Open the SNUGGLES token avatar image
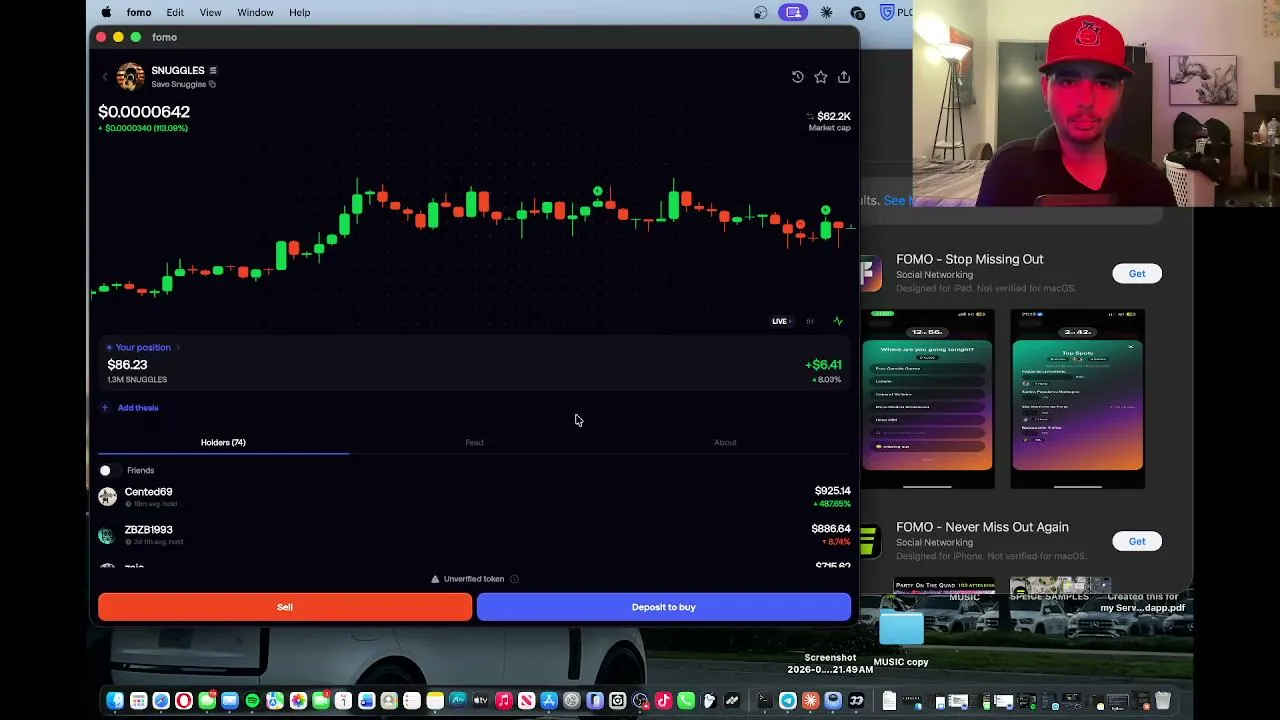Screen dimensions: 1280x720 pyautogui.click(x=130, y=77)
